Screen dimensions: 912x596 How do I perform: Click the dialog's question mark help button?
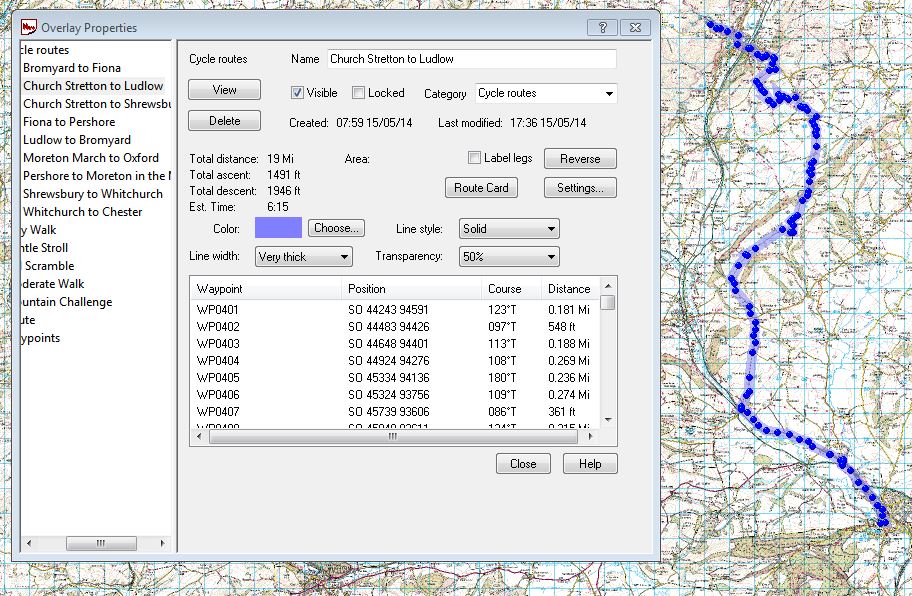[x=600, y=28]
